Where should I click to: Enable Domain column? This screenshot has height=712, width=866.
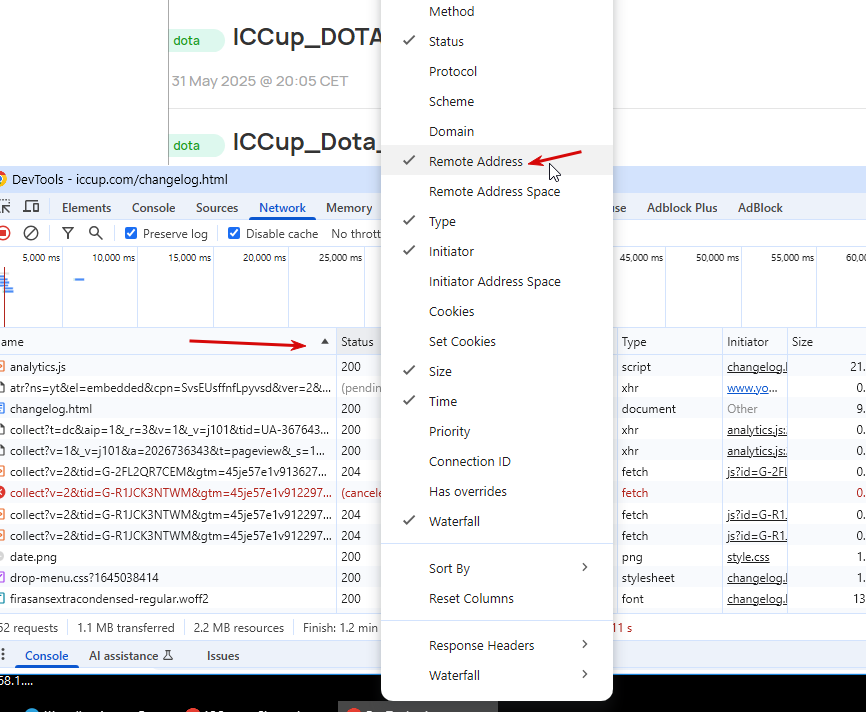tap(497, 131)
